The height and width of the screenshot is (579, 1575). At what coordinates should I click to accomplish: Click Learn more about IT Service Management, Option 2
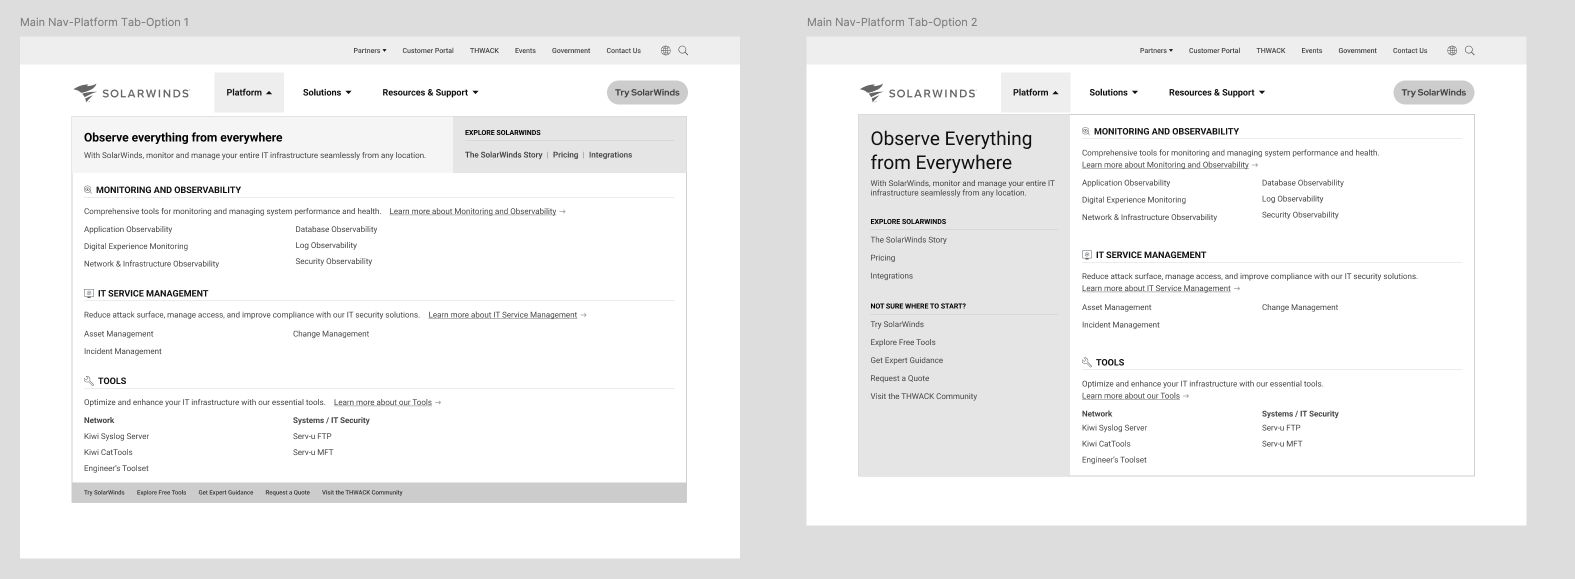tap(1160, 288)
